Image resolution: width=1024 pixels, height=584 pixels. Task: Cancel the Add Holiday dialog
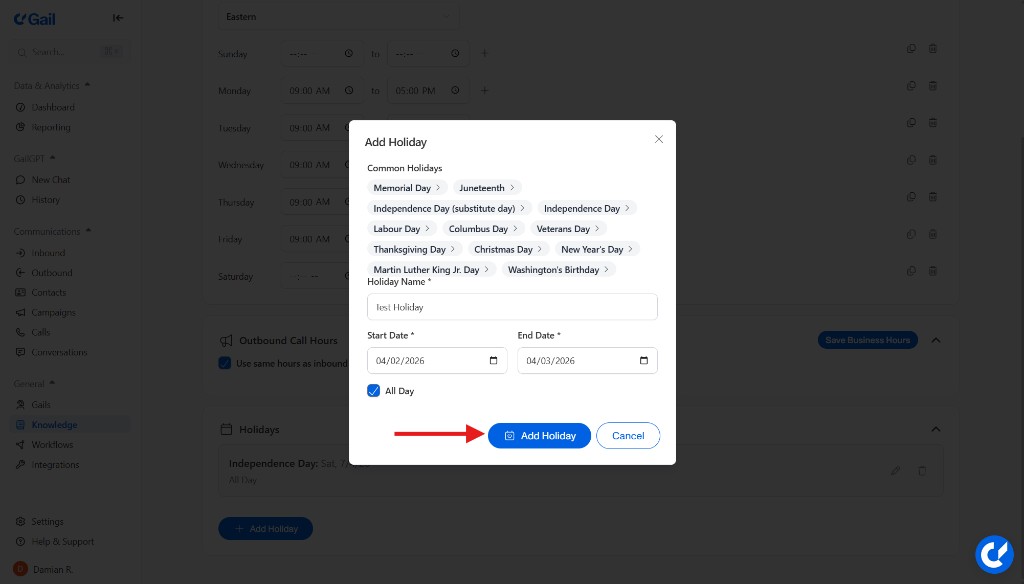628,435
